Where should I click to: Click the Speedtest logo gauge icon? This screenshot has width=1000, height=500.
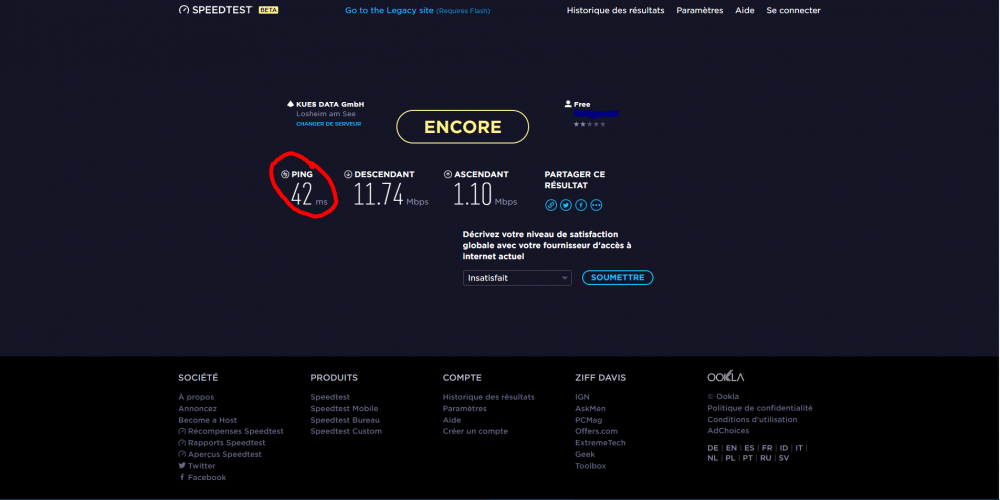pyautogui.click(x=184, y=10)
